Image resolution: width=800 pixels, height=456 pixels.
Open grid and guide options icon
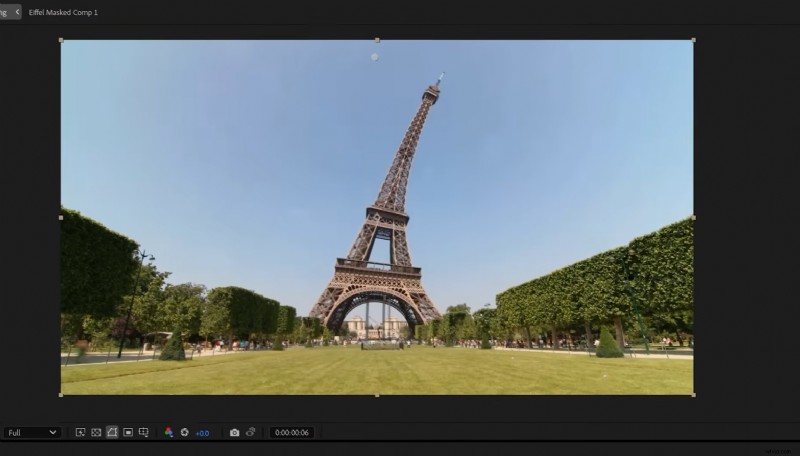coord(144,432)
